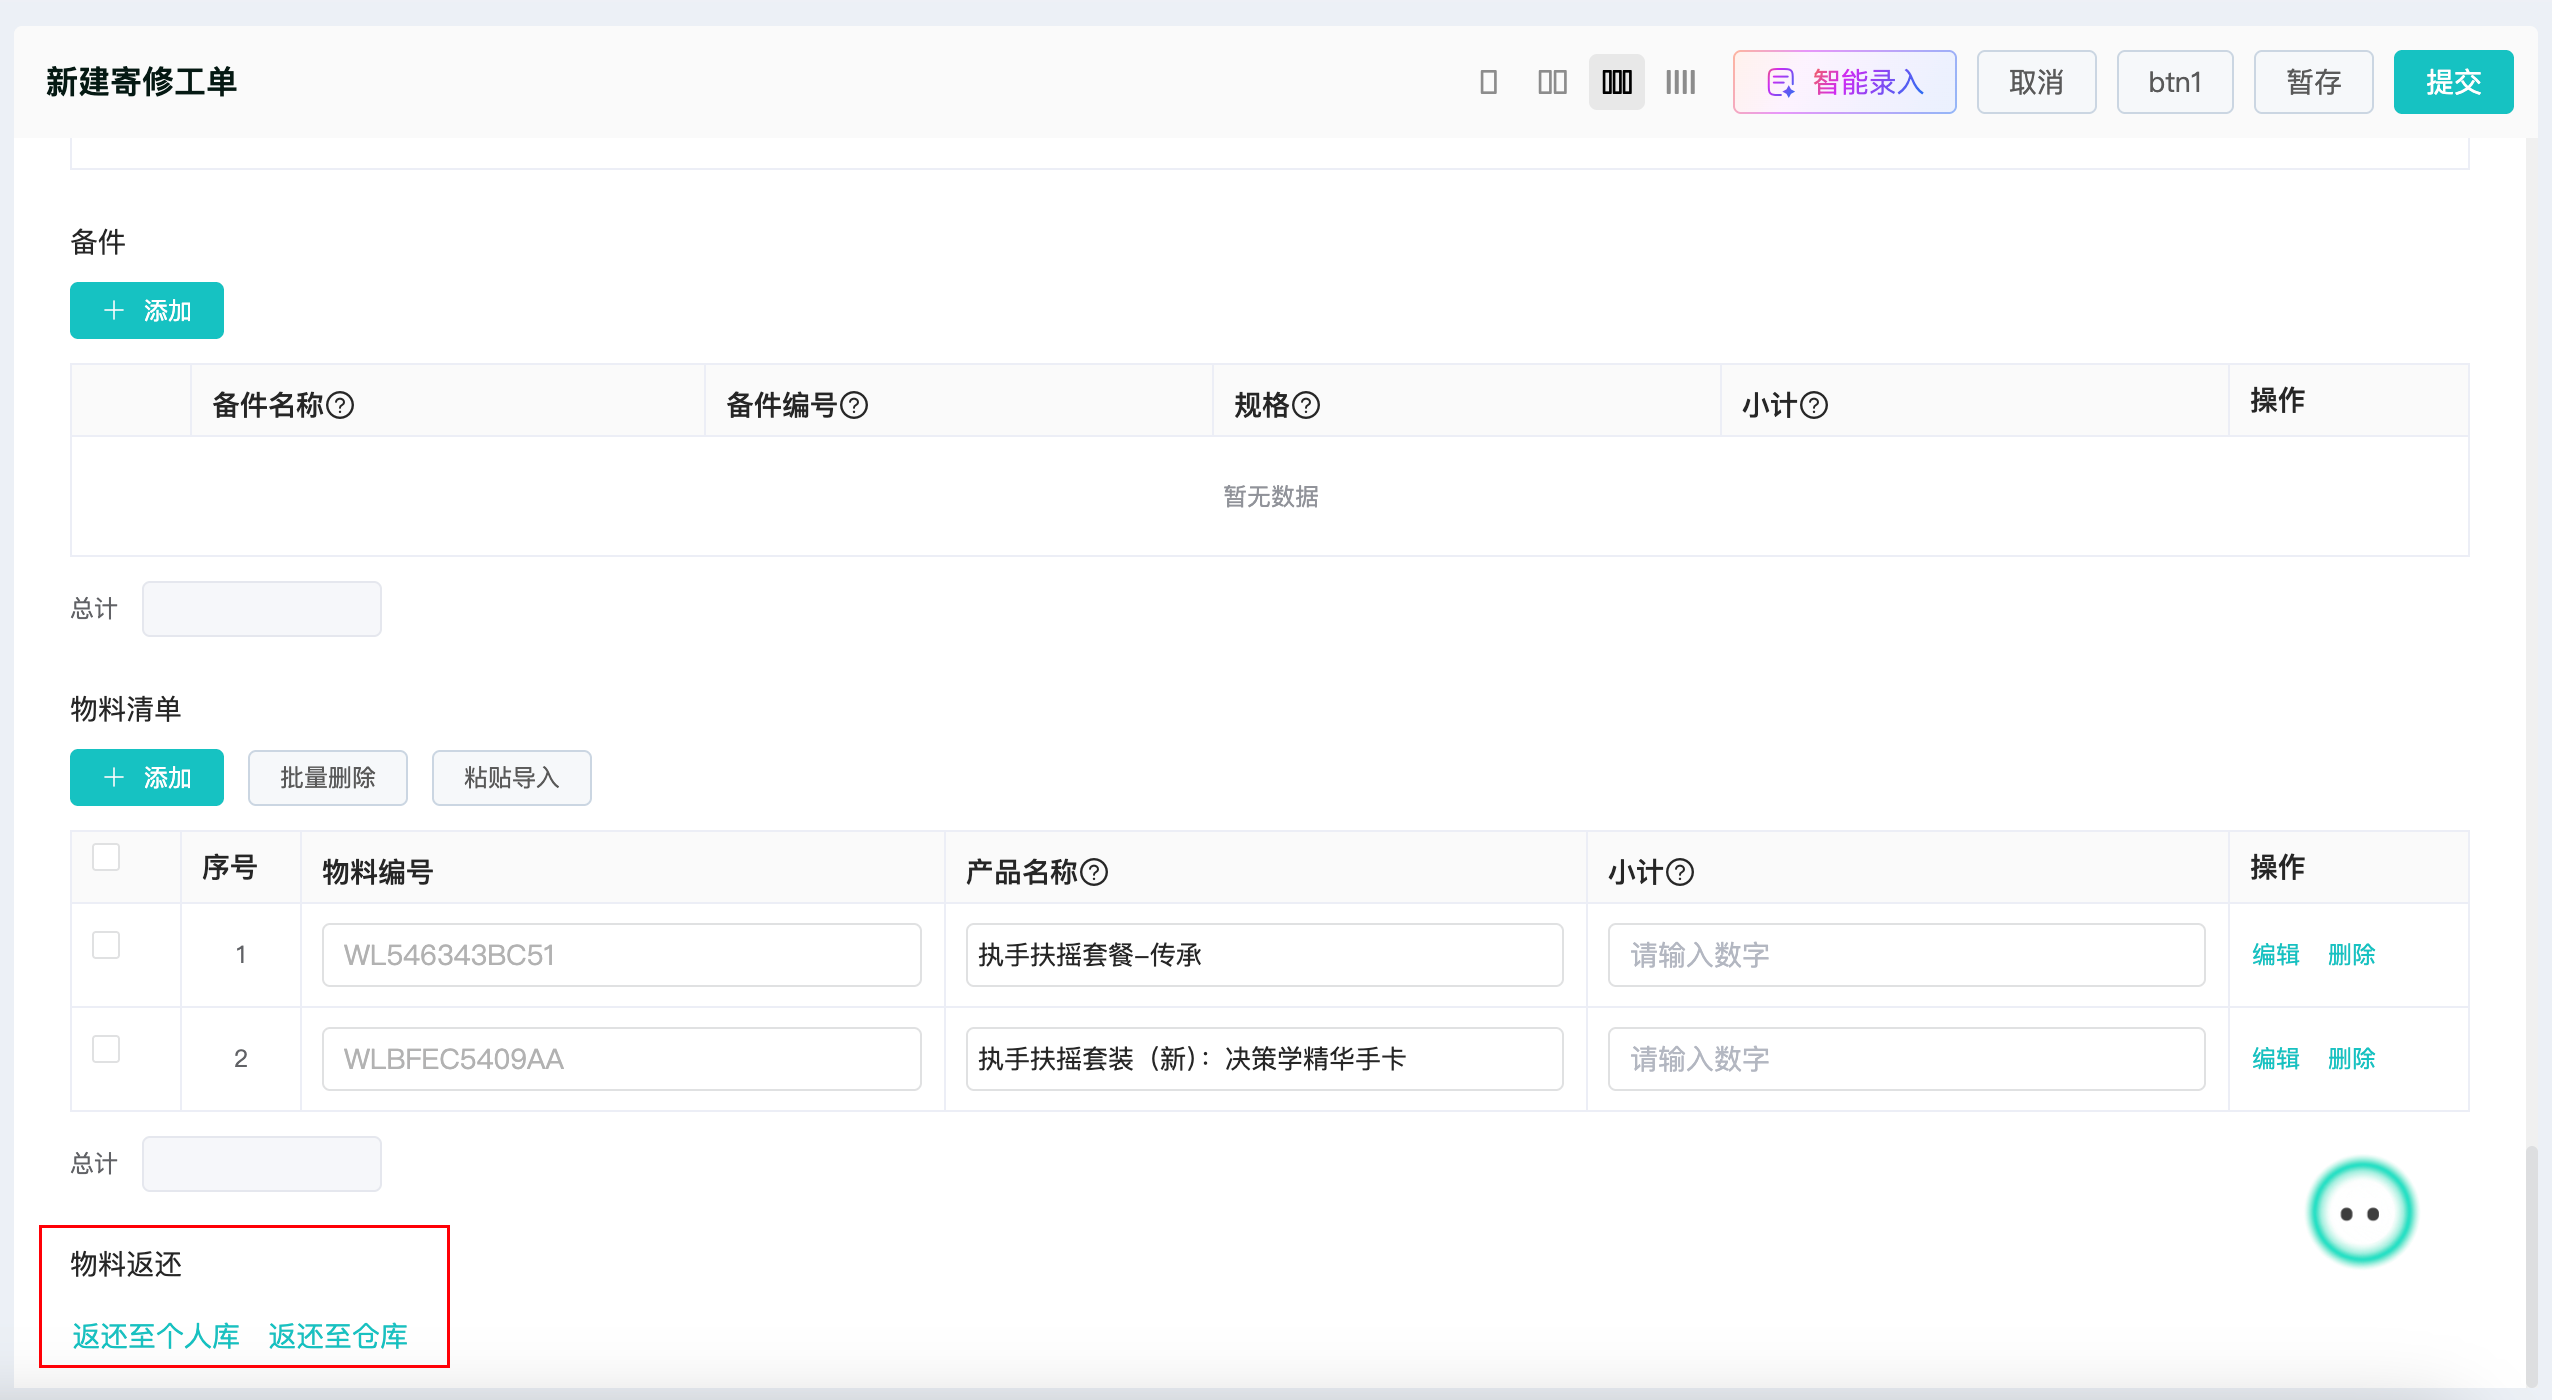Click subtotal input in row 2
2552x1400 pixels.
pyautogui.click(x=1907, y=1059)
